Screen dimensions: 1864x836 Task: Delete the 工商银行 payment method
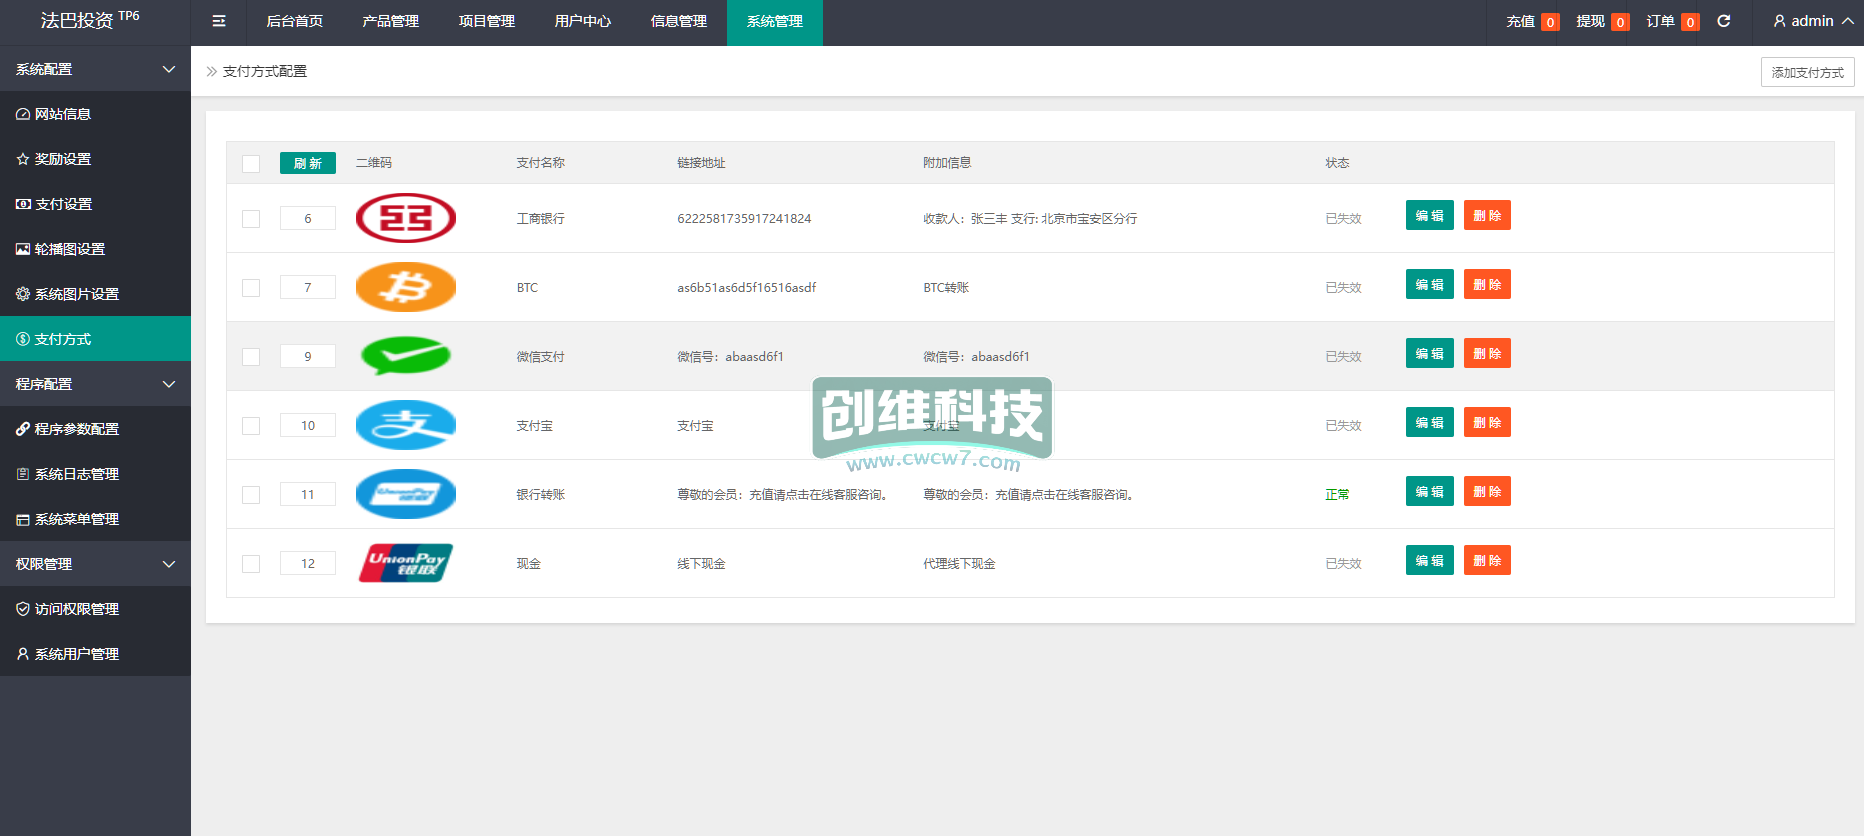click(x=1487, y=215)
